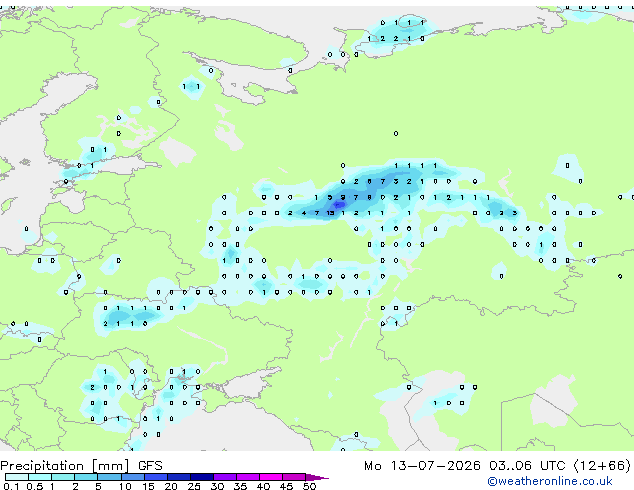Select the 25–30 mm navy legend swatch
The image size is (634, 490).
[x=201, y=477]
